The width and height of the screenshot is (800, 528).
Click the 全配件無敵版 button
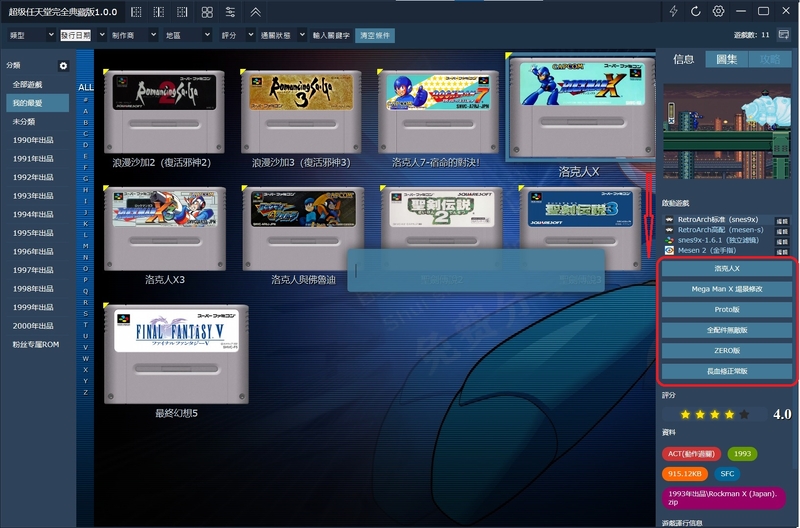pos(727,330)
